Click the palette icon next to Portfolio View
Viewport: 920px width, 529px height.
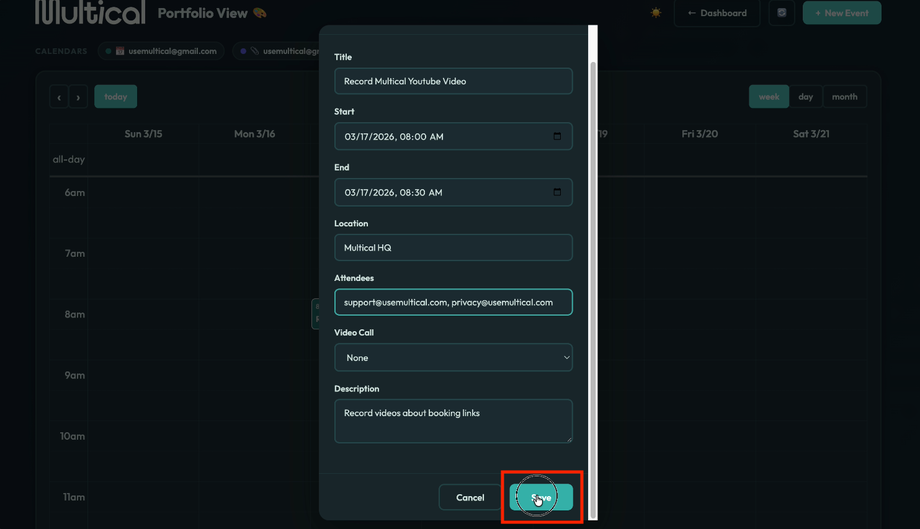(259, 13)
